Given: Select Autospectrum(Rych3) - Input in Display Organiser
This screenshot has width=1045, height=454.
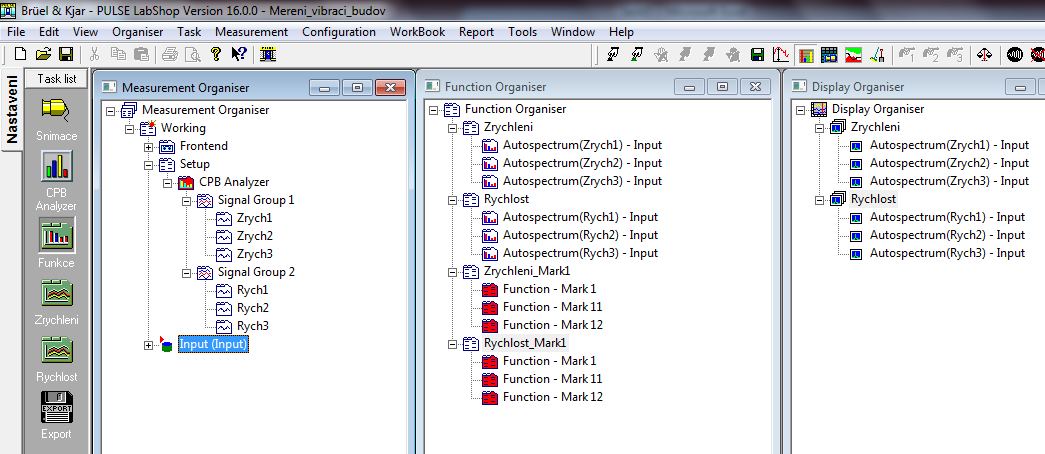Looking at the screenshot, I should pyautogui.click(x=947, y=253).
